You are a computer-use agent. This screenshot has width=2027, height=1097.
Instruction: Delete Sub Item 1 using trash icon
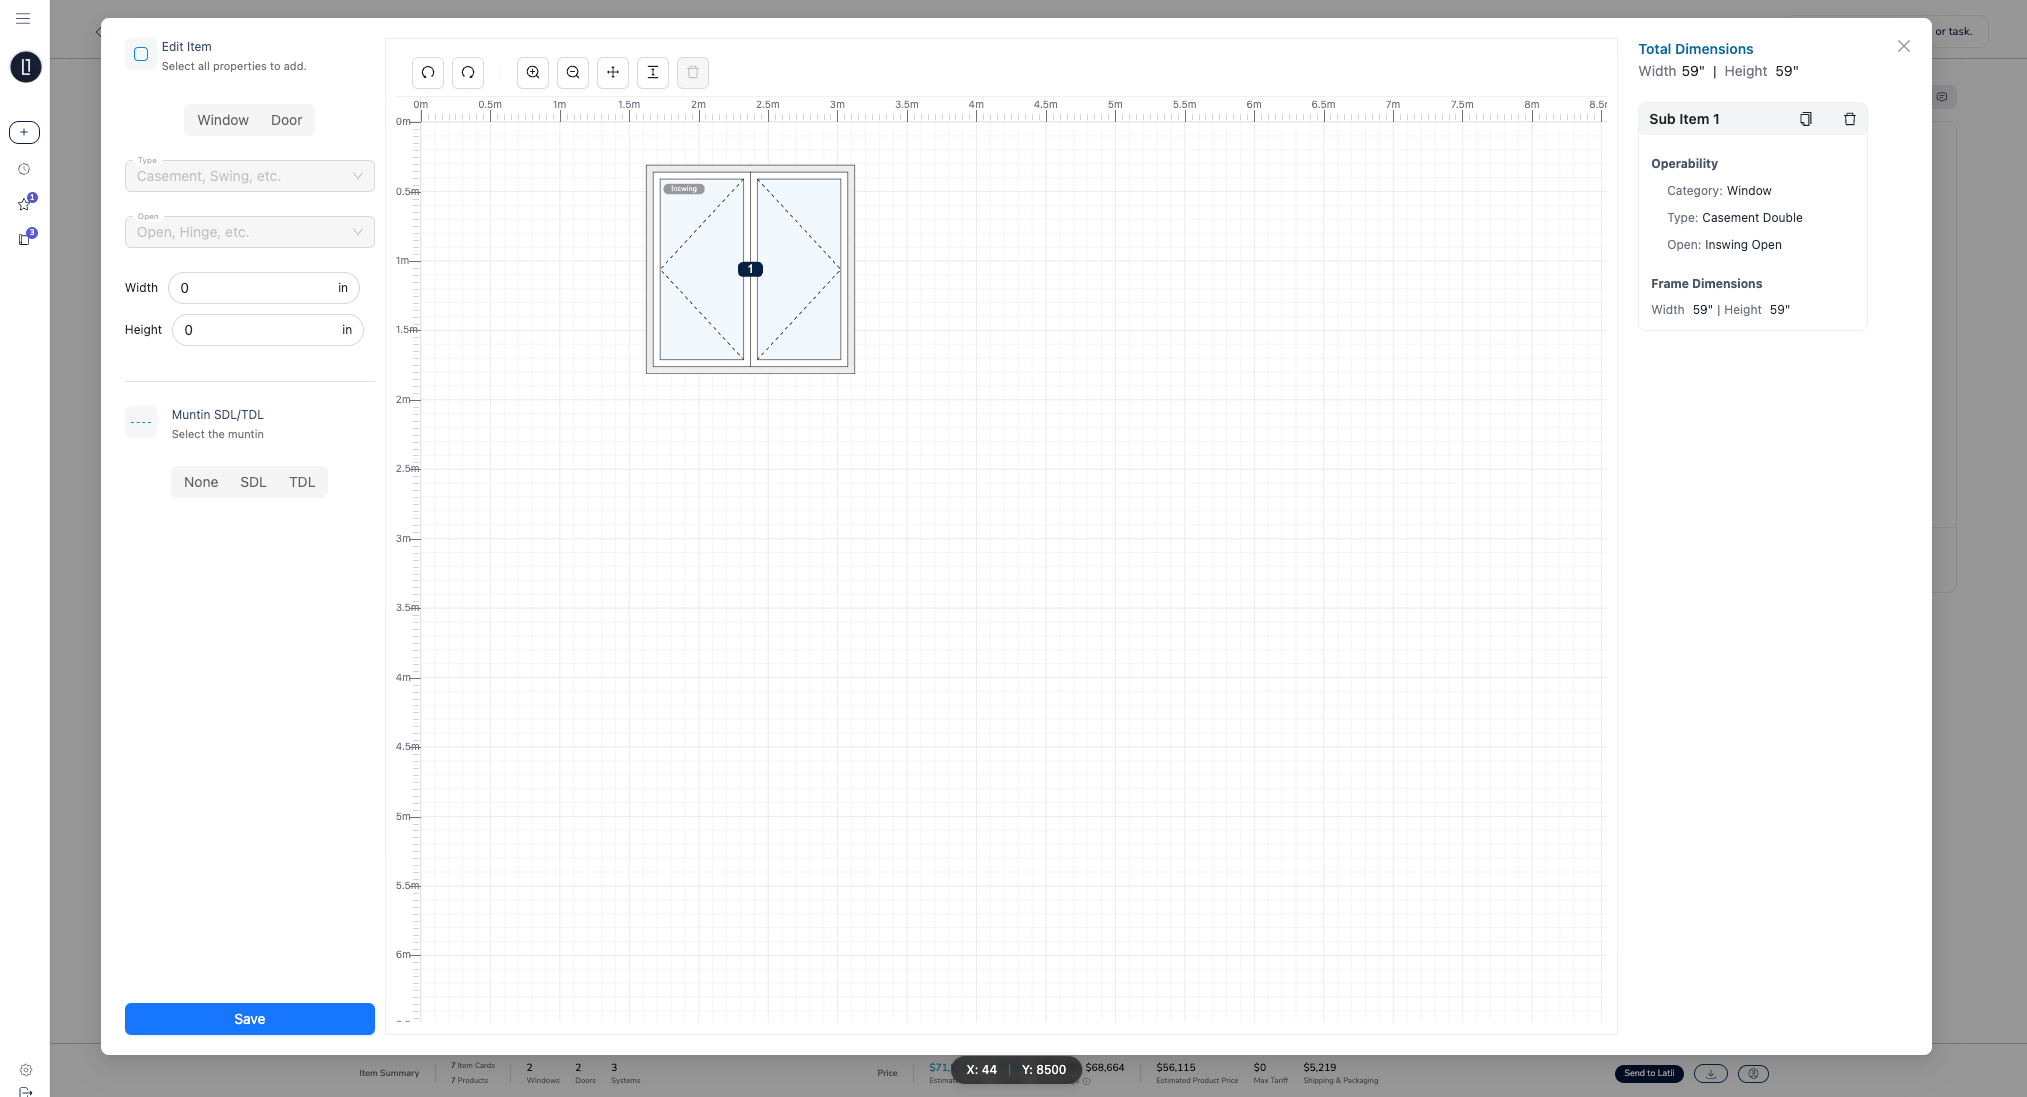1849,119
